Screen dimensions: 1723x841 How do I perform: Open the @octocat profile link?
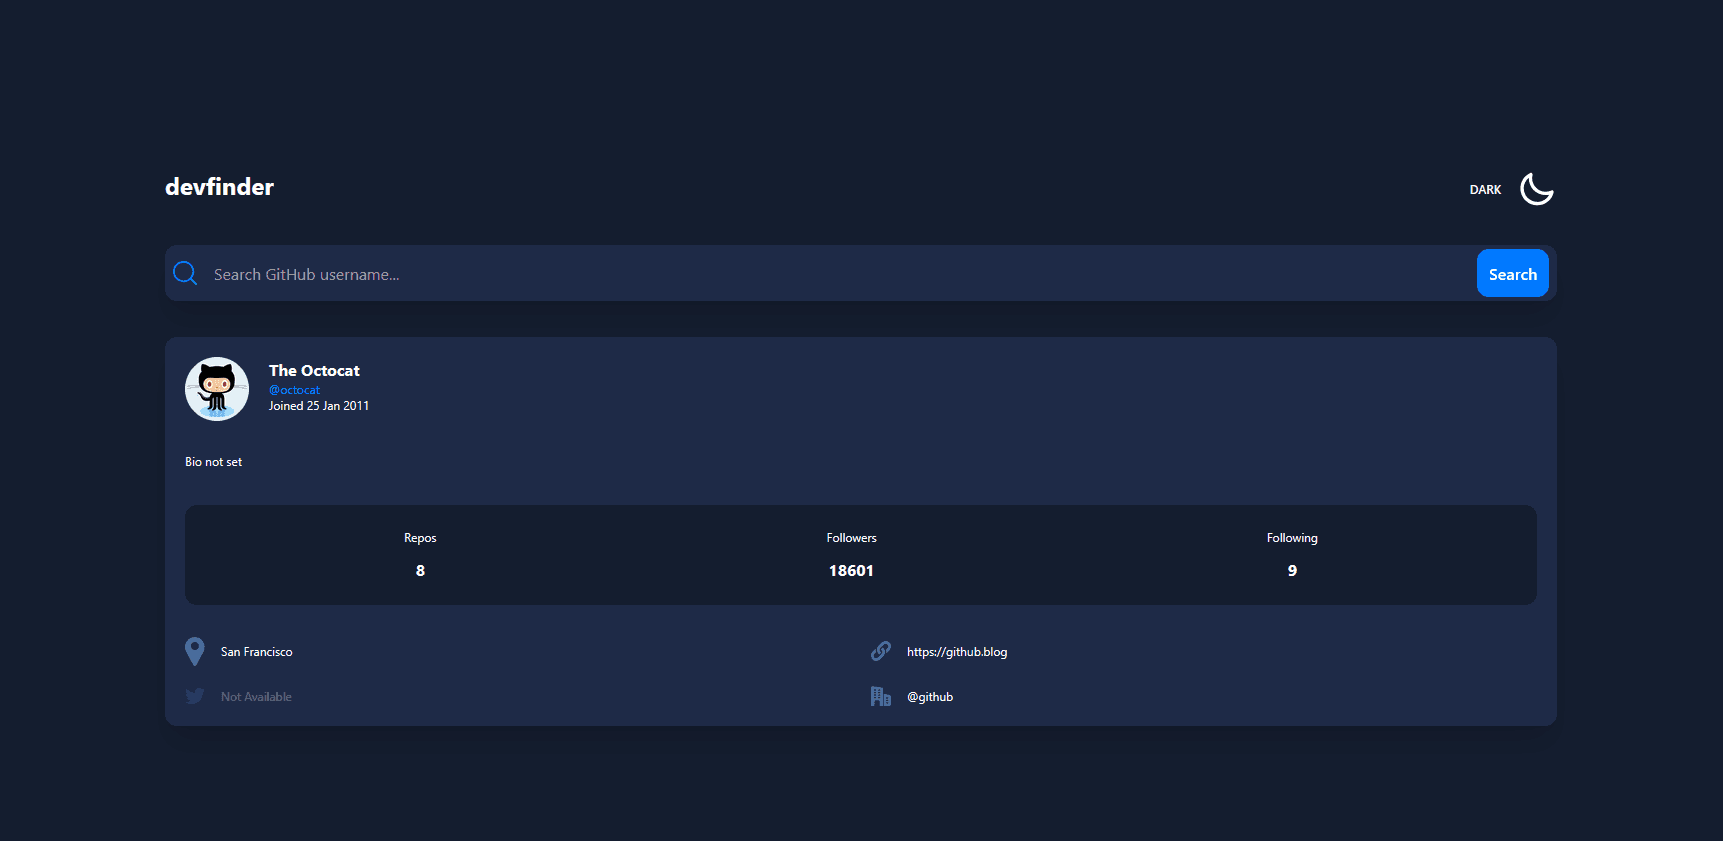(x=294, y=390)
